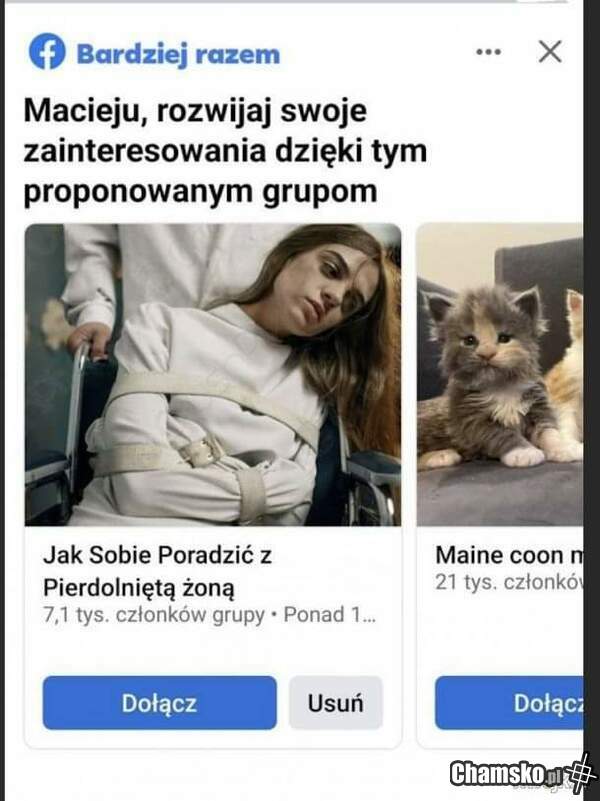The image size is (600, 801).
Task: Click the proponowanym grupom heading line
Action: pyautogui.click(x=200, y=192)
